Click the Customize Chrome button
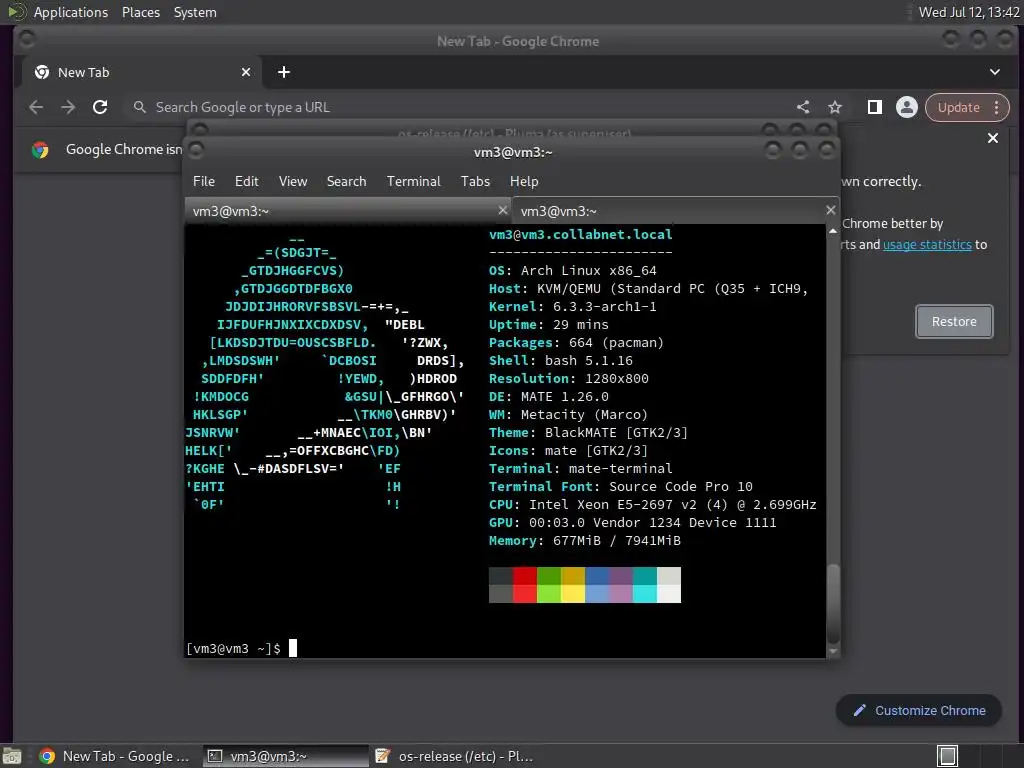The image size is (1024, 768). (919, 711)
